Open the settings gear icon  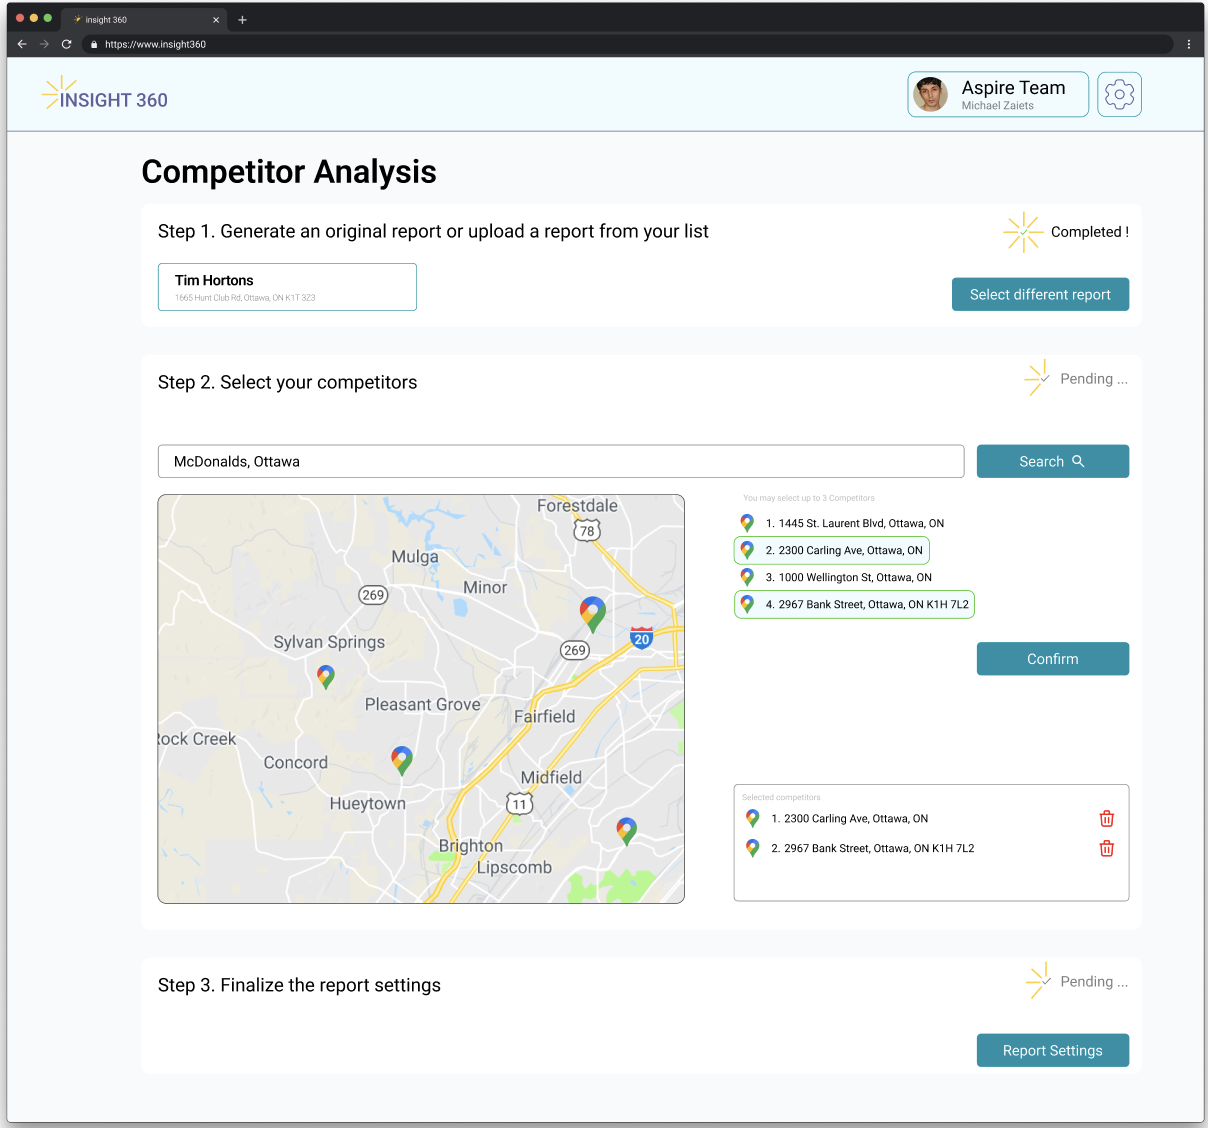tap(1119, 95)
